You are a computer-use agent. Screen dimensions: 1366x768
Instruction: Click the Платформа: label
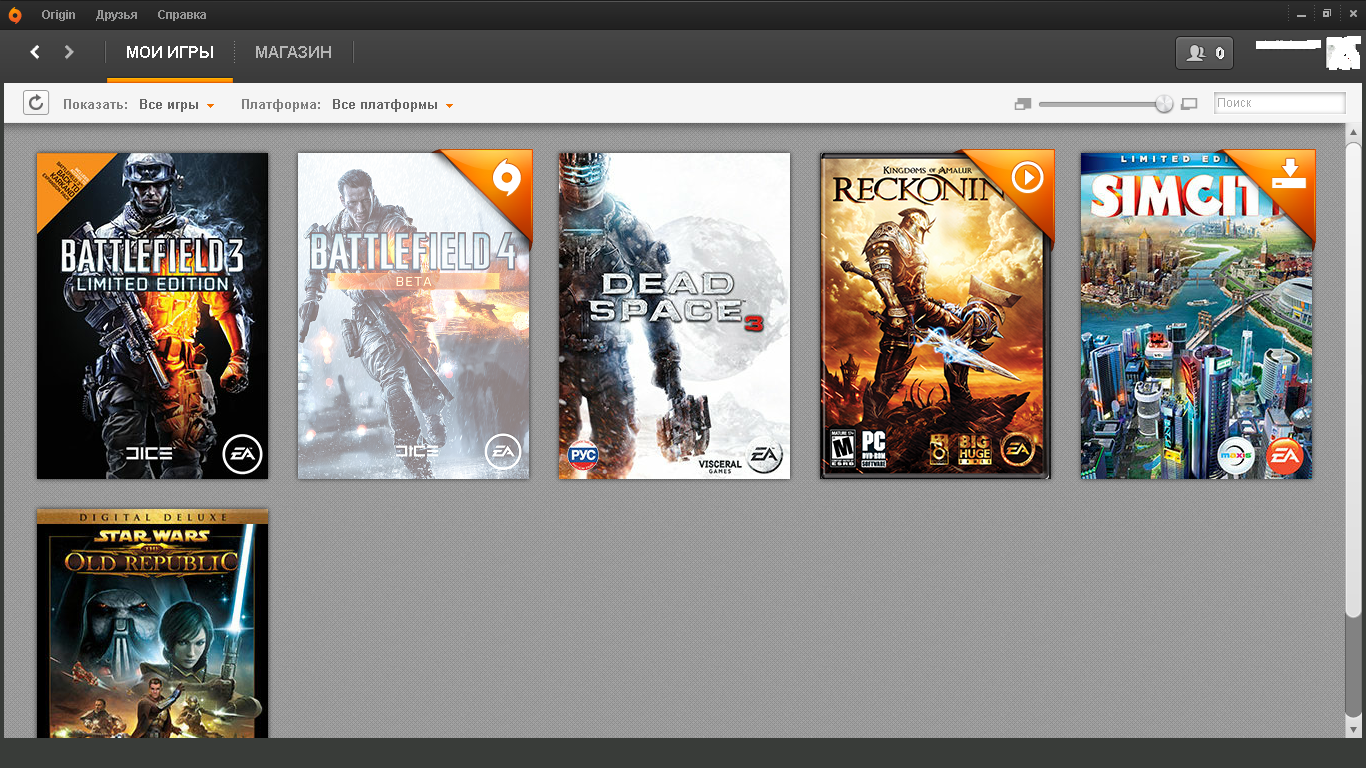pos(281,105)
